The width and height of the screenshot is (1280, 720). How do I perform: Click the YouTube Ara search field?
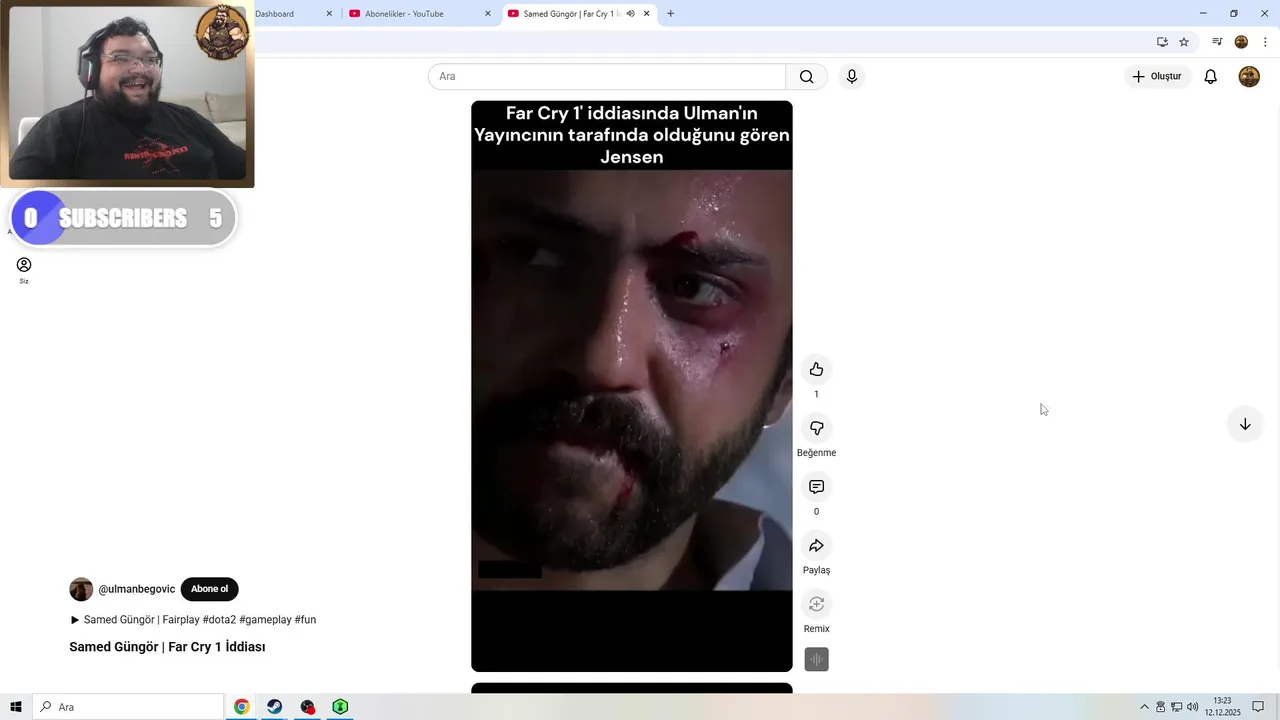point(607,77)
